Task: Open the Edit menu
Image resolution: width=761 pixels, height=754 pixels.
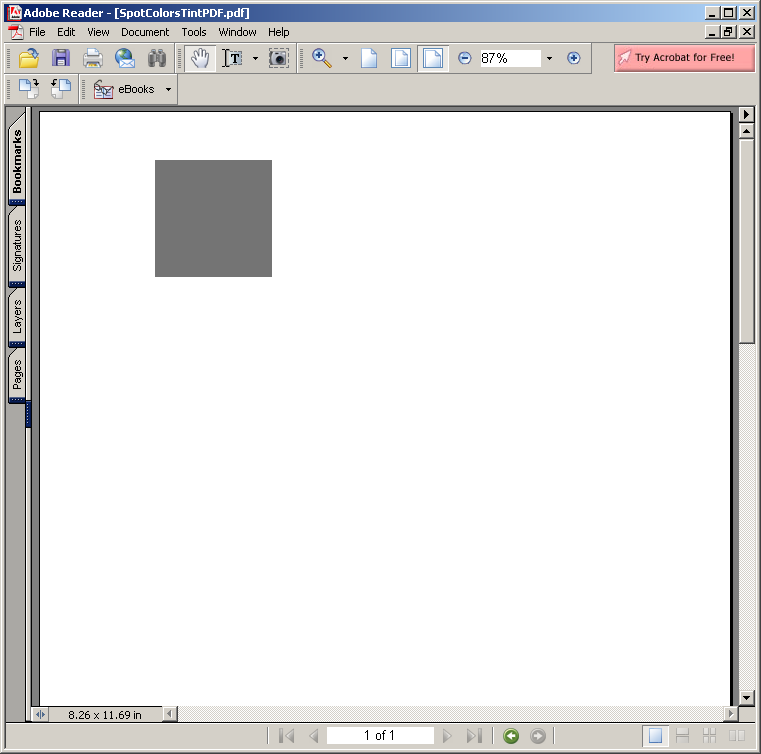Action: [x=66, y=32]
